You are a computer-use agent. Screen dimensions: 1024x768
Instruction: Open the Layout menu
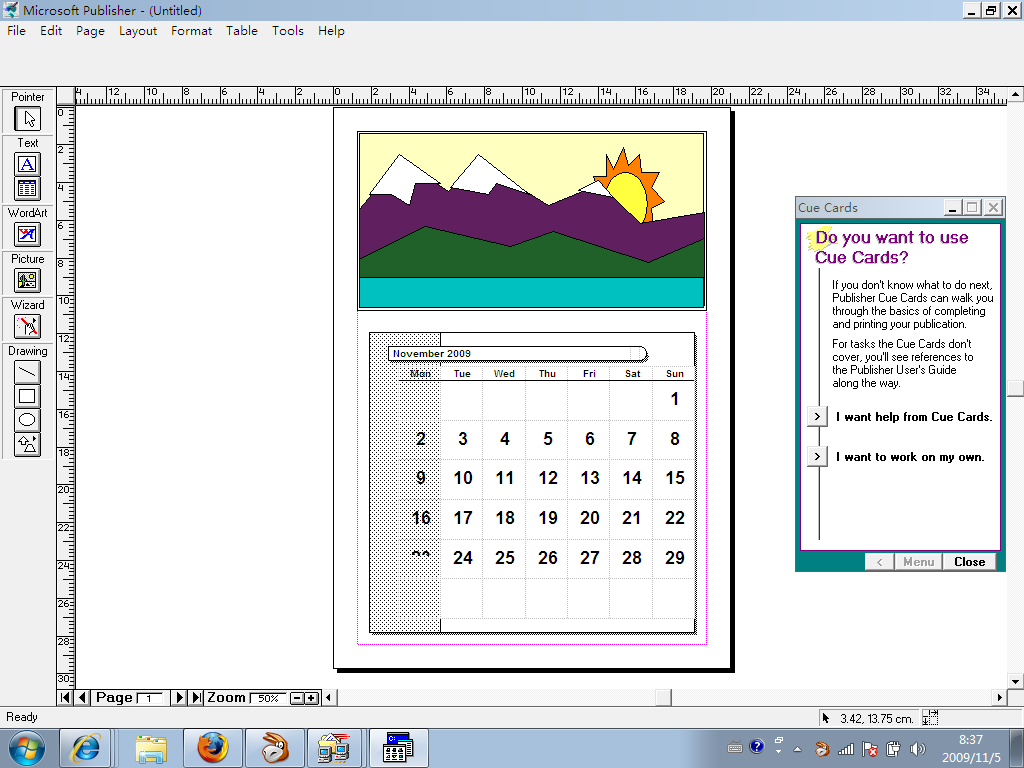pyautogui.click(x=138, y=31)
